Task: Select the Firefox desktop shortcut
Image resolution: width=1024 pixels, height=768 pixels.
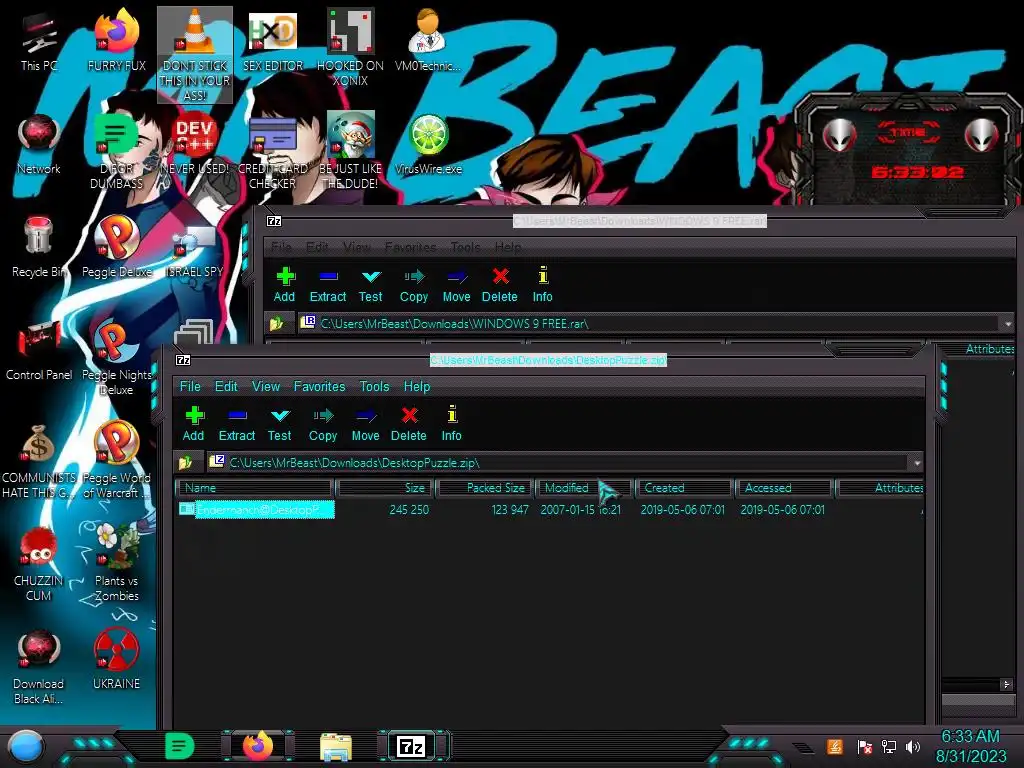Action: point(116,42)
